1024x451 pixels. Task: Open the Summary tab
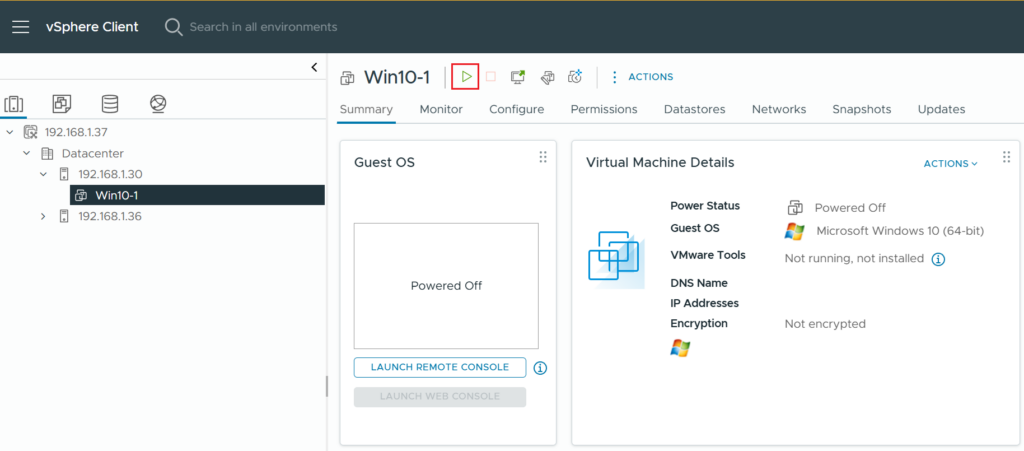[366, 110]
